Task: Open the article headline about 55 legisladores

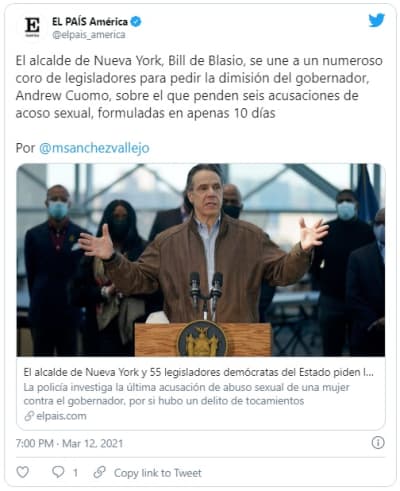Action: [199, 372]
